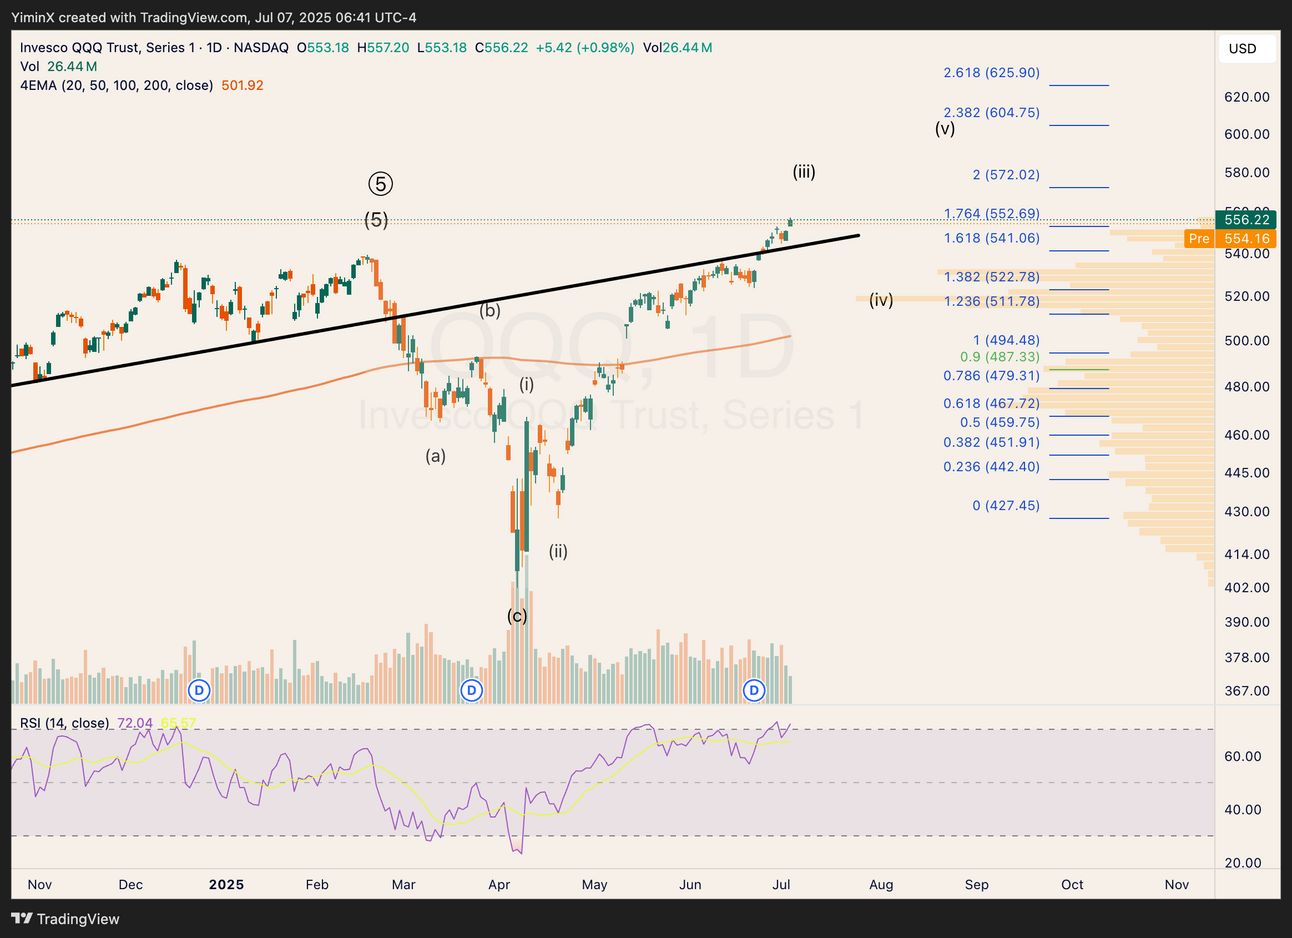This screenshot has width=1292, height=938.
Task: Click the Nov label at right of time axis
Action: (1177, 885)
